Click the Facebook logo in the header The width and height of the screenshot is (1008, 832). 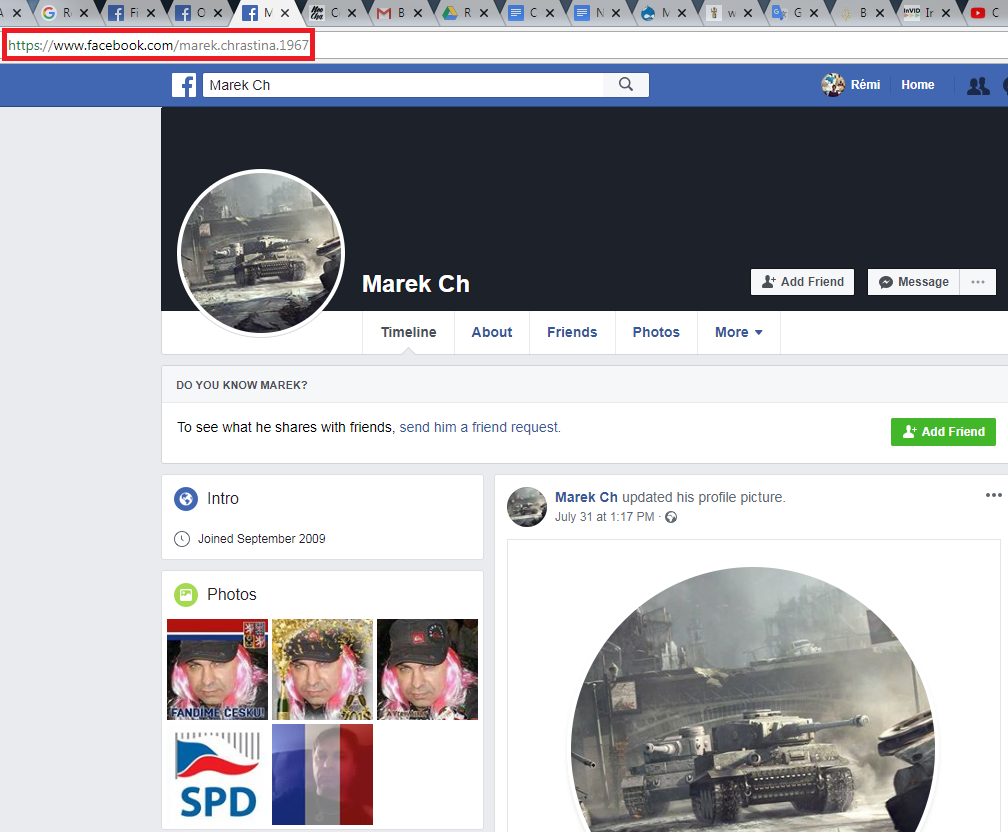(x=184, y=85)
